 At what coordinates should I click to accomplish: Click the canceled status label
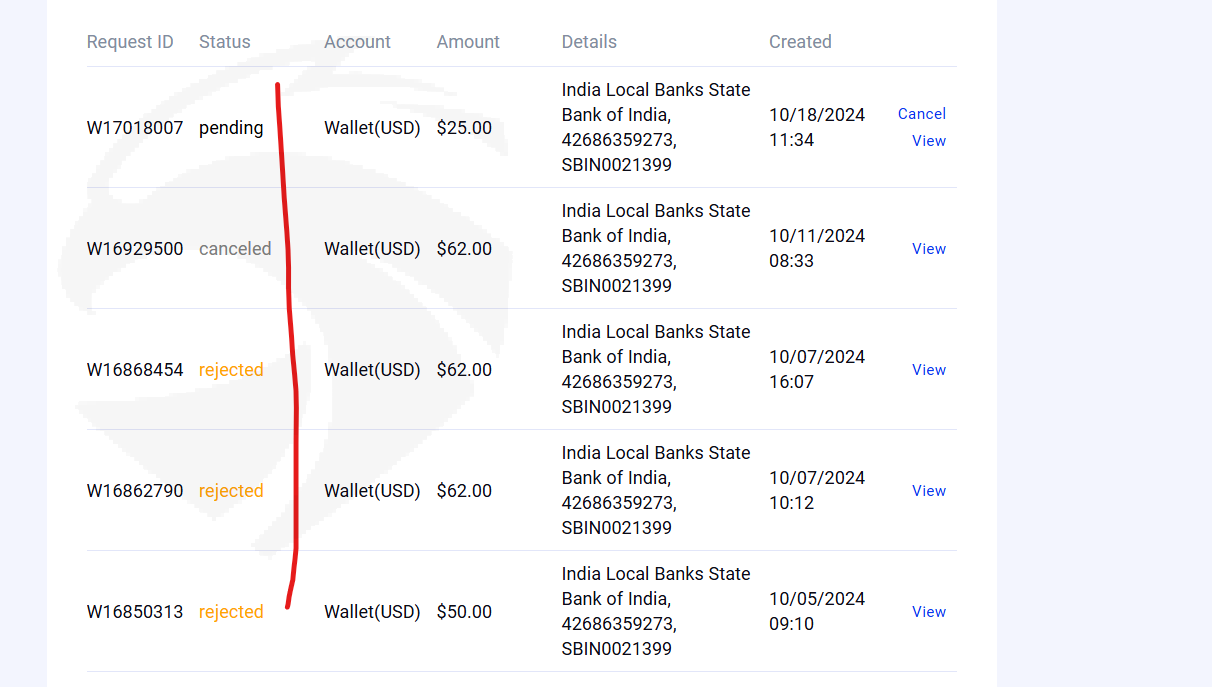[235, 249]
